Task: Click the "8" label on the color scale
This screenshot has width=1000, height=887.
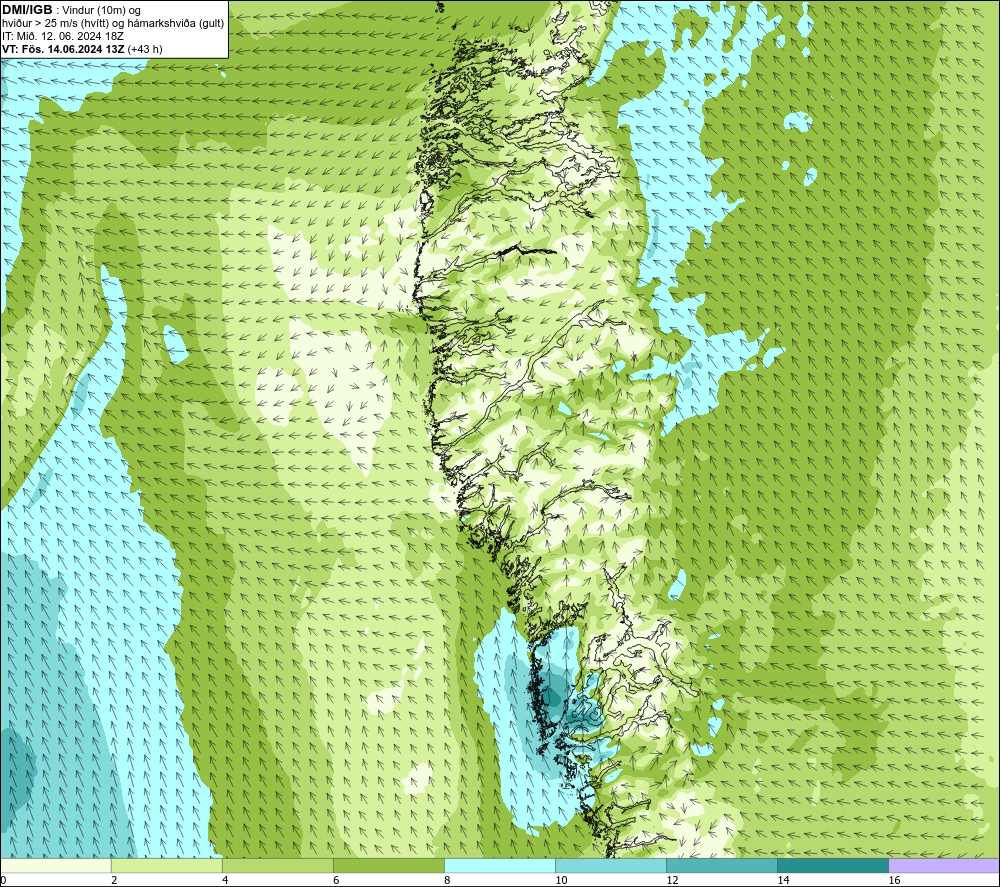Action: pos(447,881)
